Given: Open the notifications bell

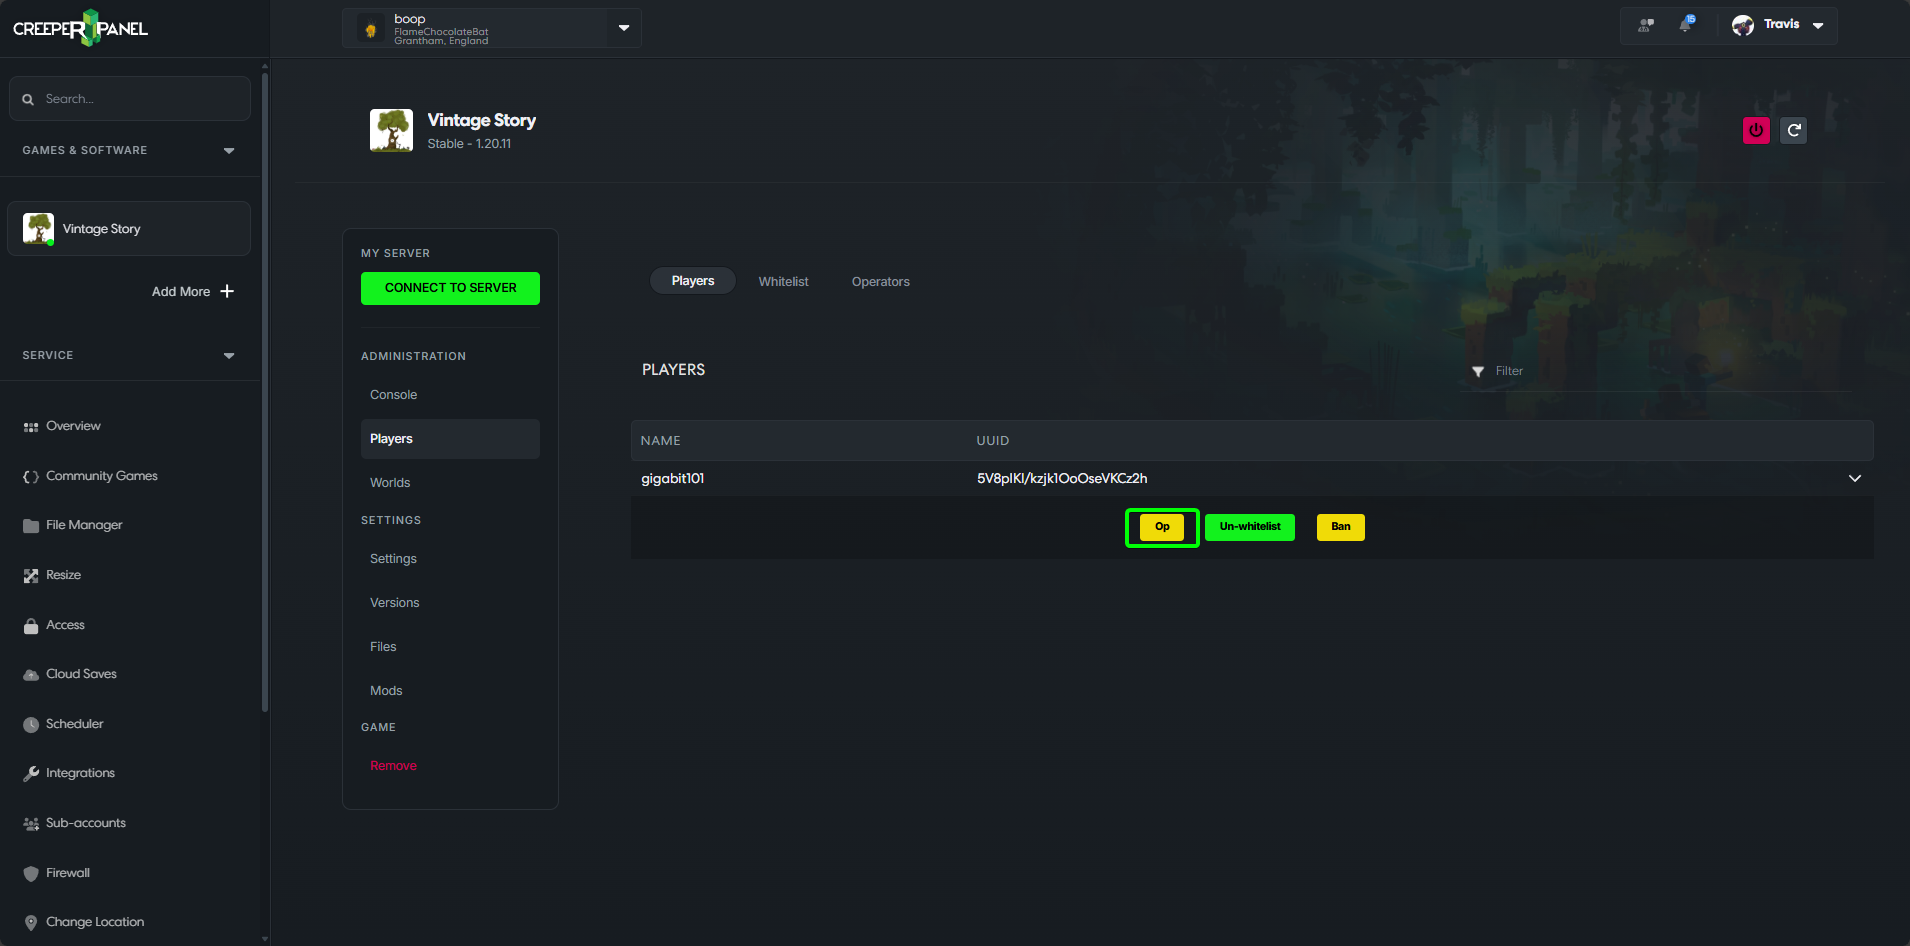Looking at the screenshot, I should point(1686,24).
